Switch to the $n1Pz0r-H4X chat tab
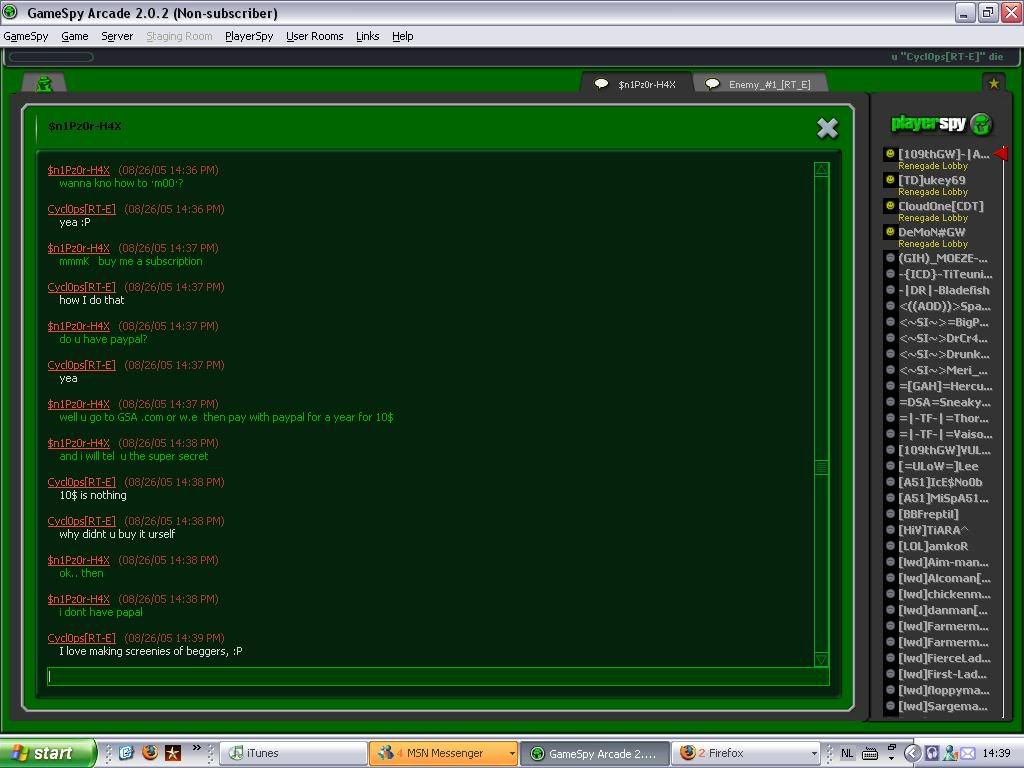Screen dimensions: 1024x768 (x=636, y=84)
